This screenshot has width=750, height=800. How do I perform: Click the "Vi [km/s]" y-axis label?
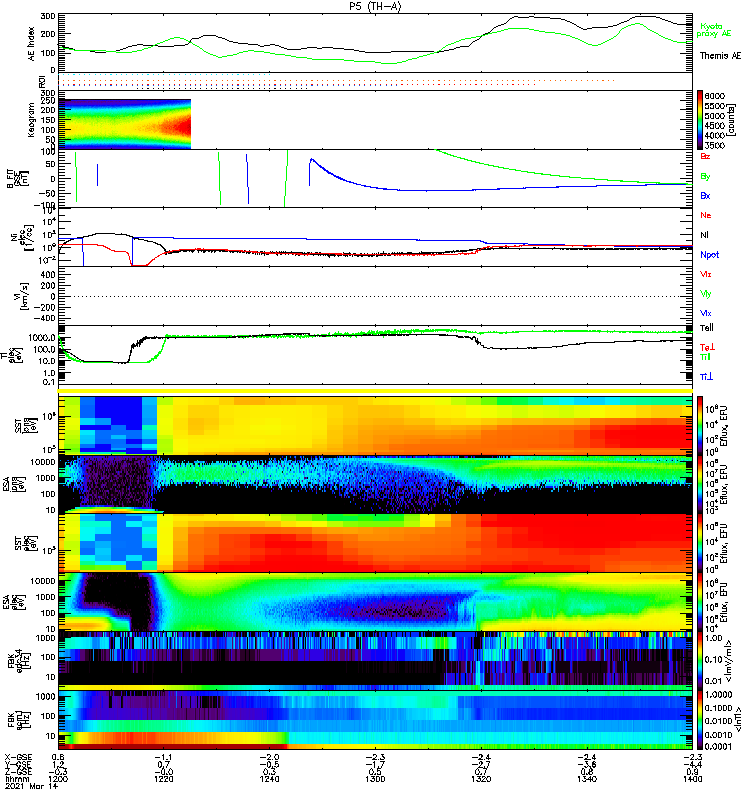click(x=20, y=296)
